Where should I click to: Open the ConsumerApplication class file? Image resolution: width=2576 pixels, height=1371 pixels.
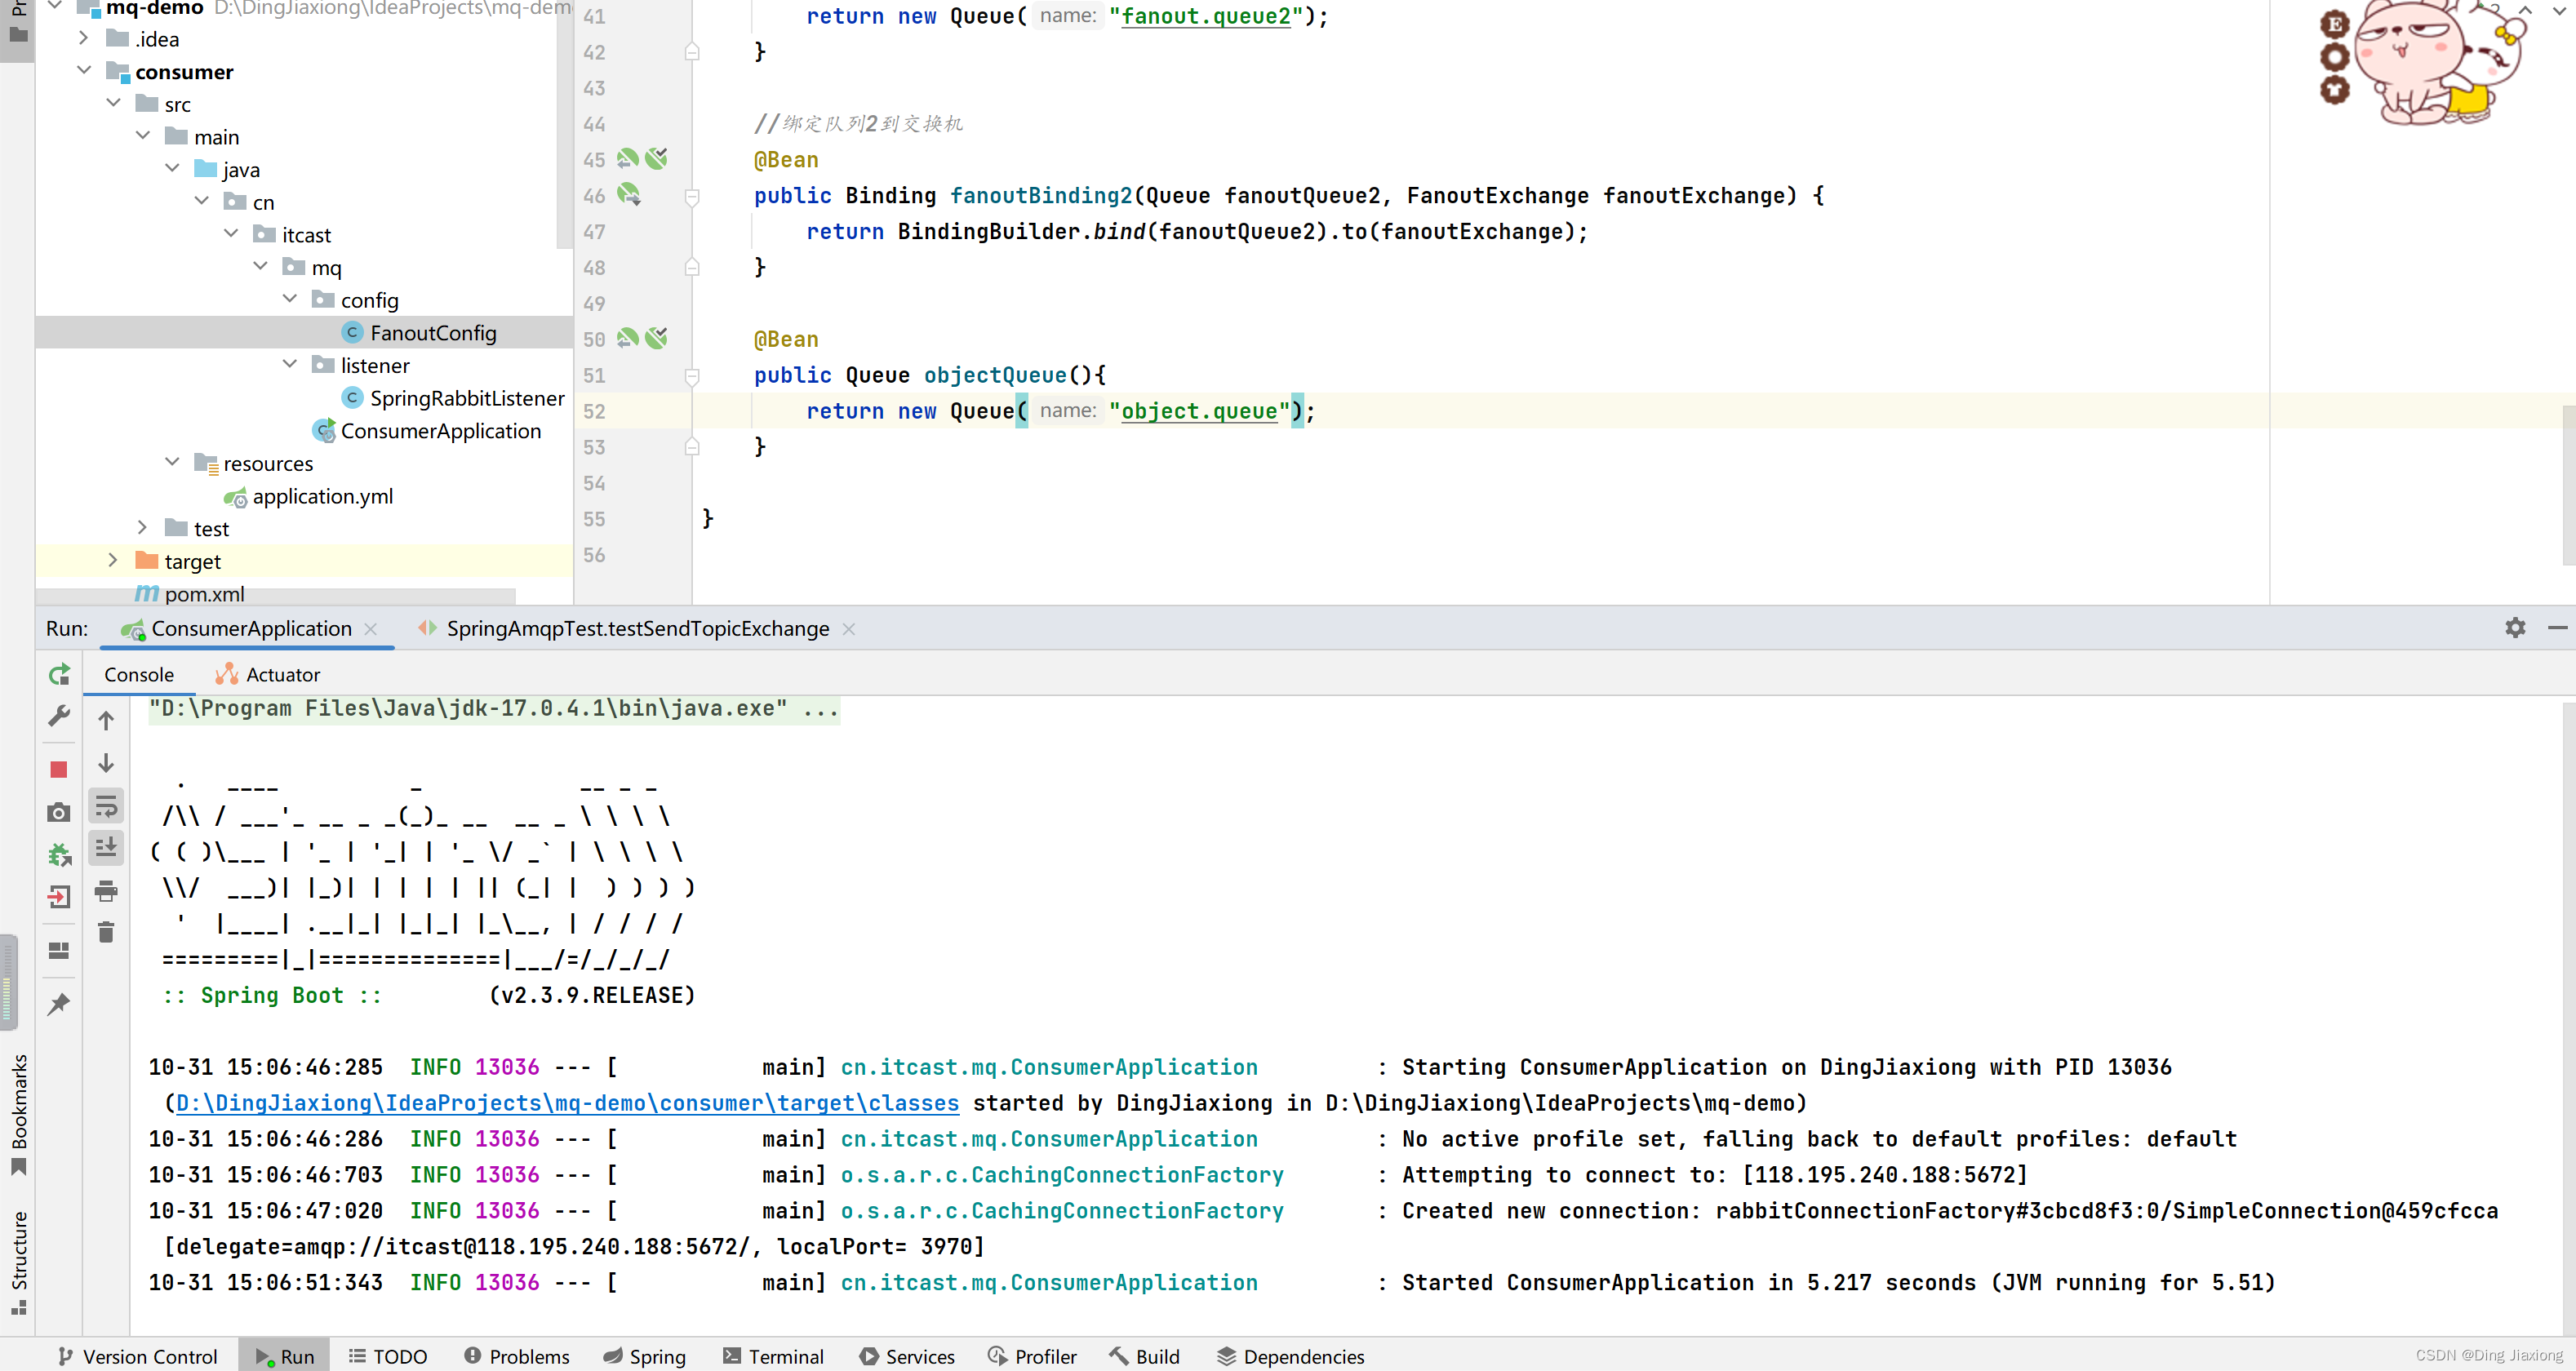[440, 430]
